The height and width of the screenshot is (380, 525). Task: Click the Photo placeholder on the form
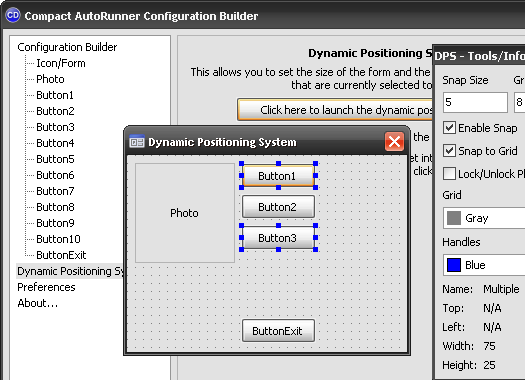[x=184, y=213]
